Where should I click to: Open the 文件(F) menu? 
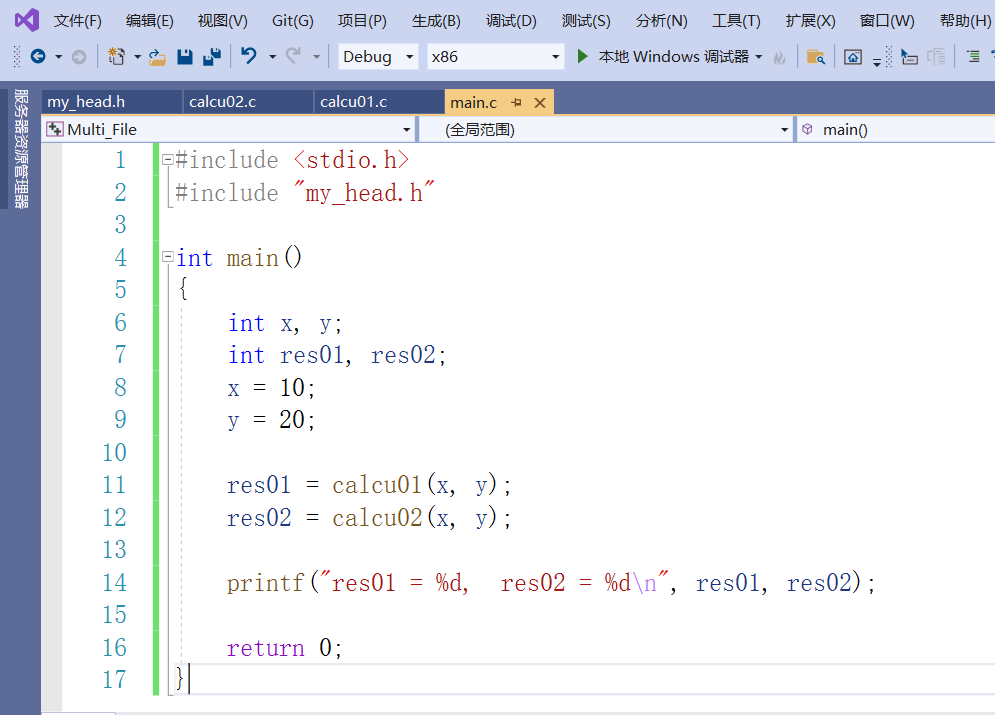(x=77, y=21)
